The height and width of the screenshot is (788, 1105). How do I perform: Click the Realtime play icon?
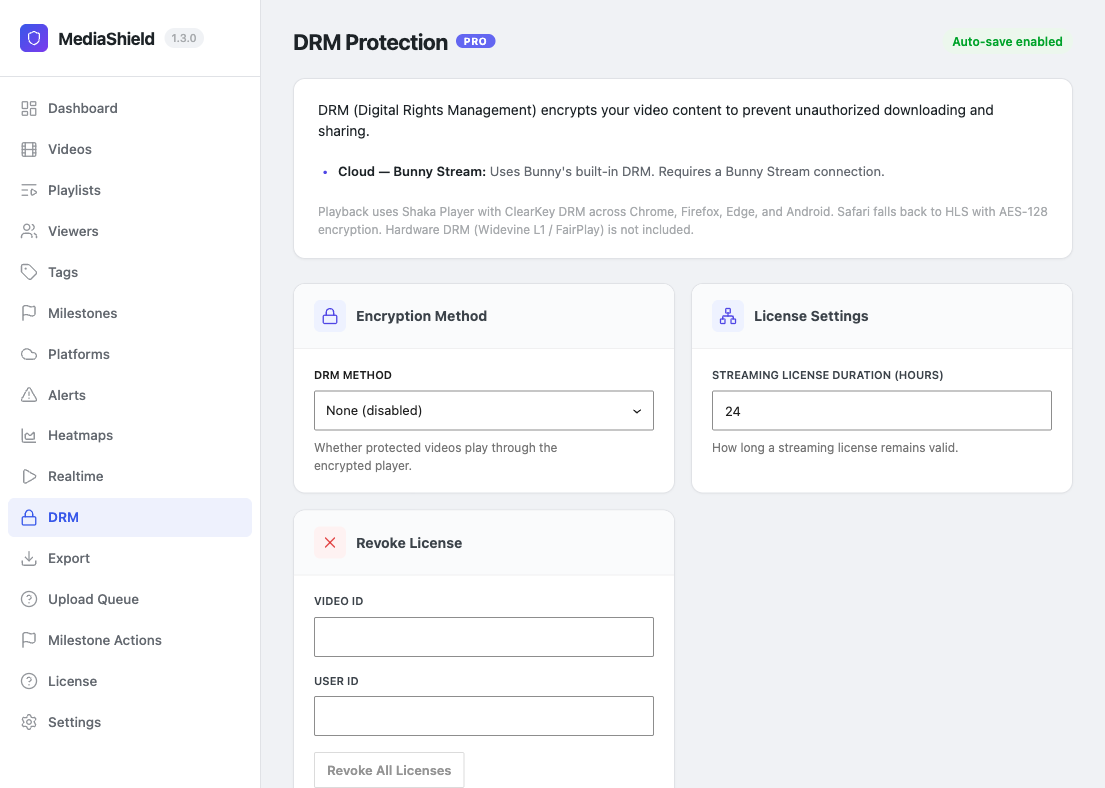29,476
